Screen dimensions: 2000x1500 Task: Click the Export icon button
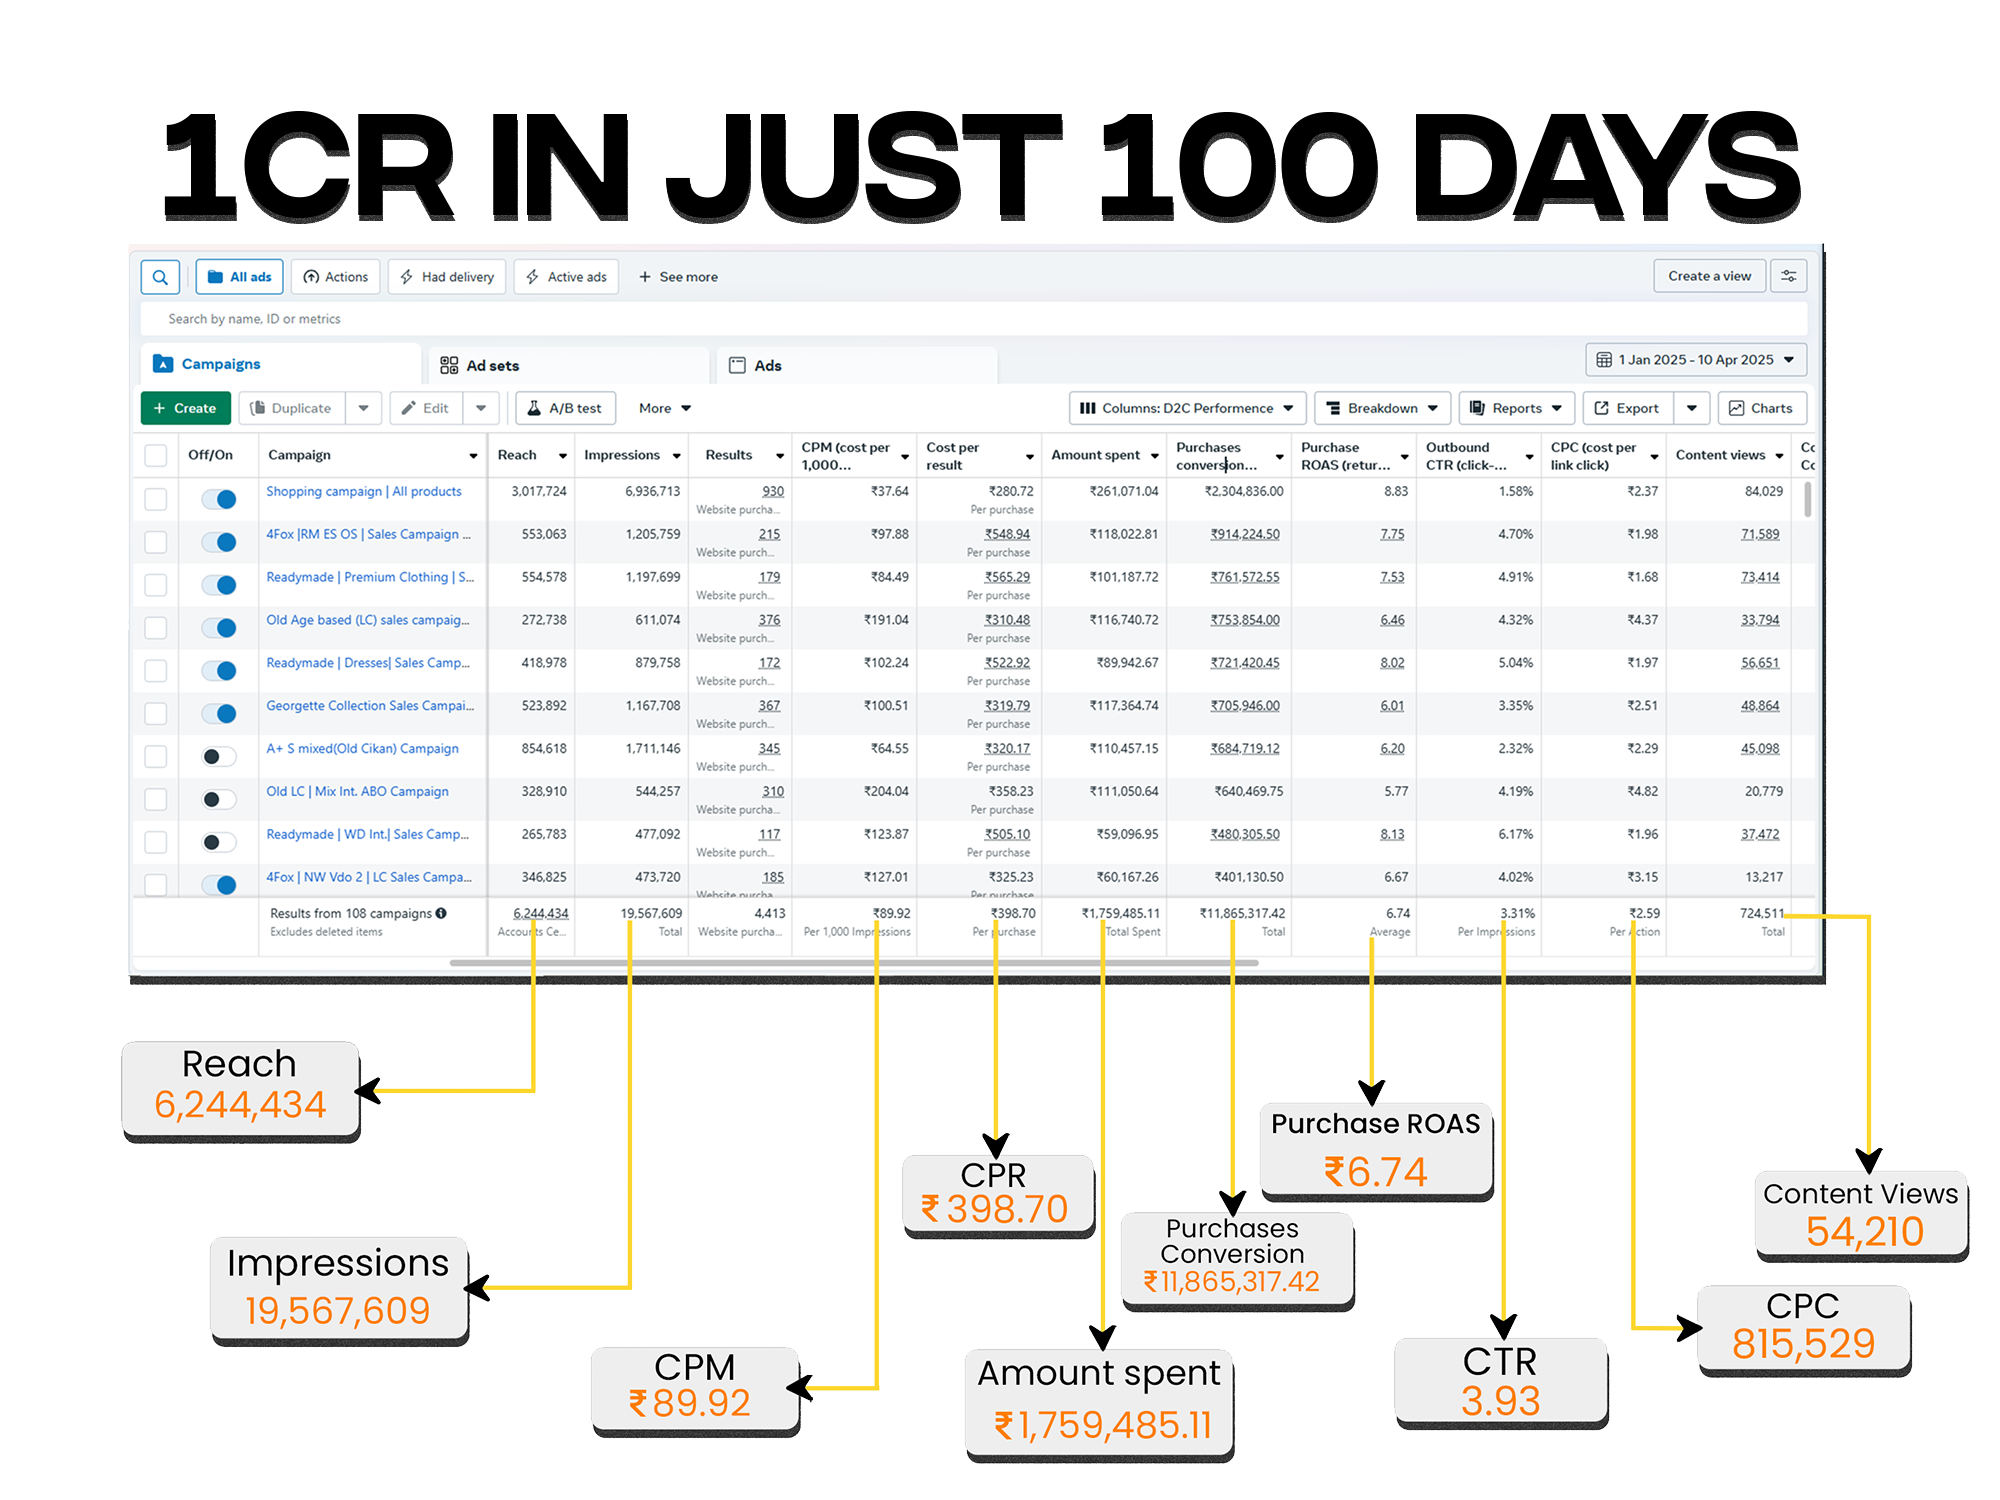[x=1626, y=408]
